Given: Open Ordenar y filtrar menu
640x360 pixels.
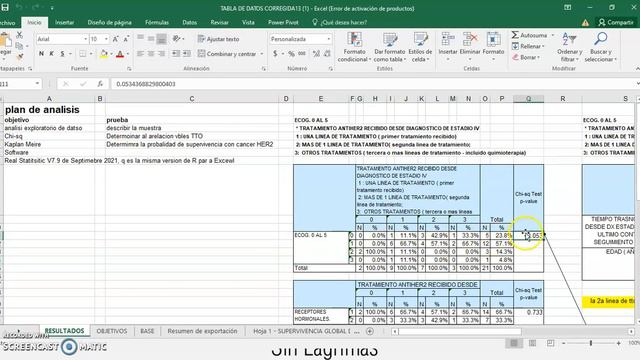Looking at the screenshot, I should 569,47.
